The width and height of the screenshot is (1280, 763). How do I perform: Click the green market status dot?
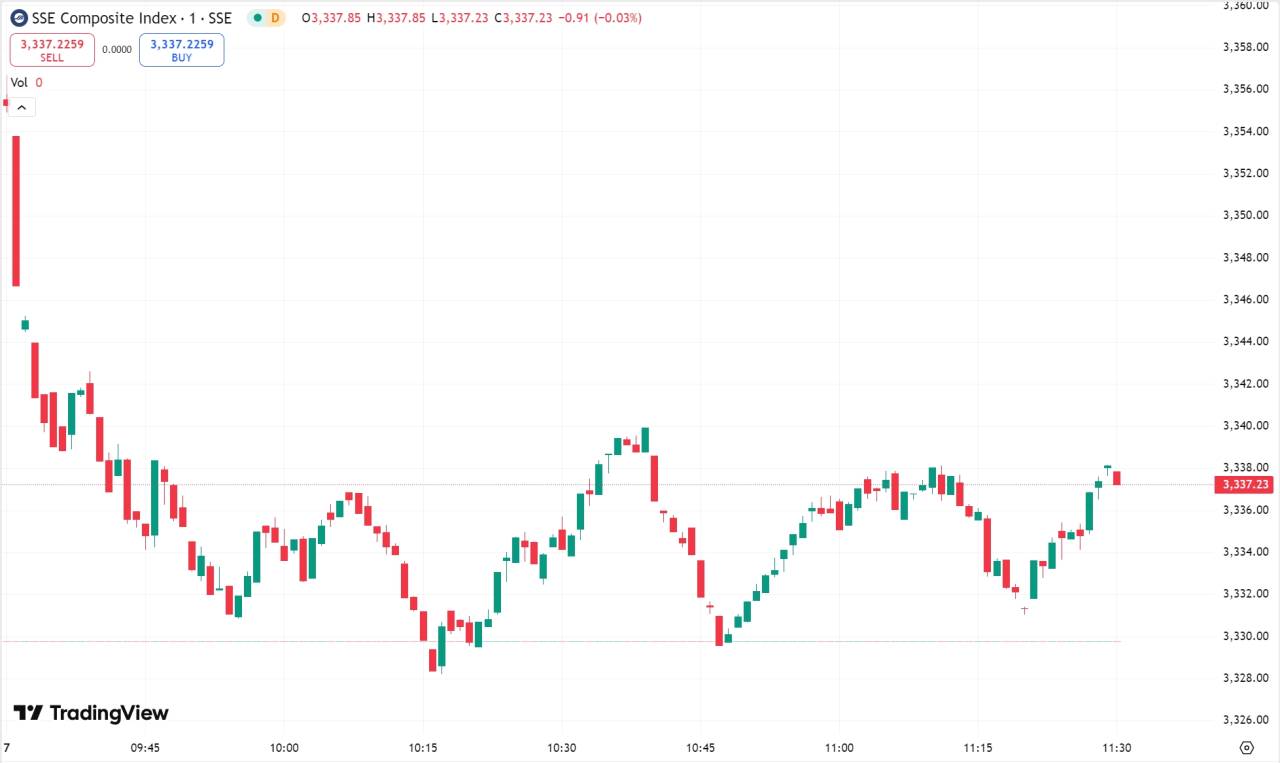257,18
